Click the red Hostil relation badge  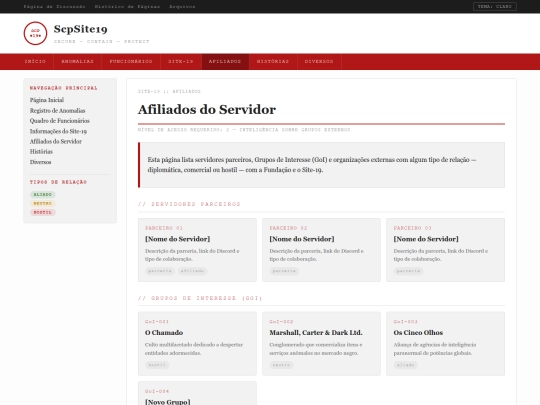[x=43, y=212]
